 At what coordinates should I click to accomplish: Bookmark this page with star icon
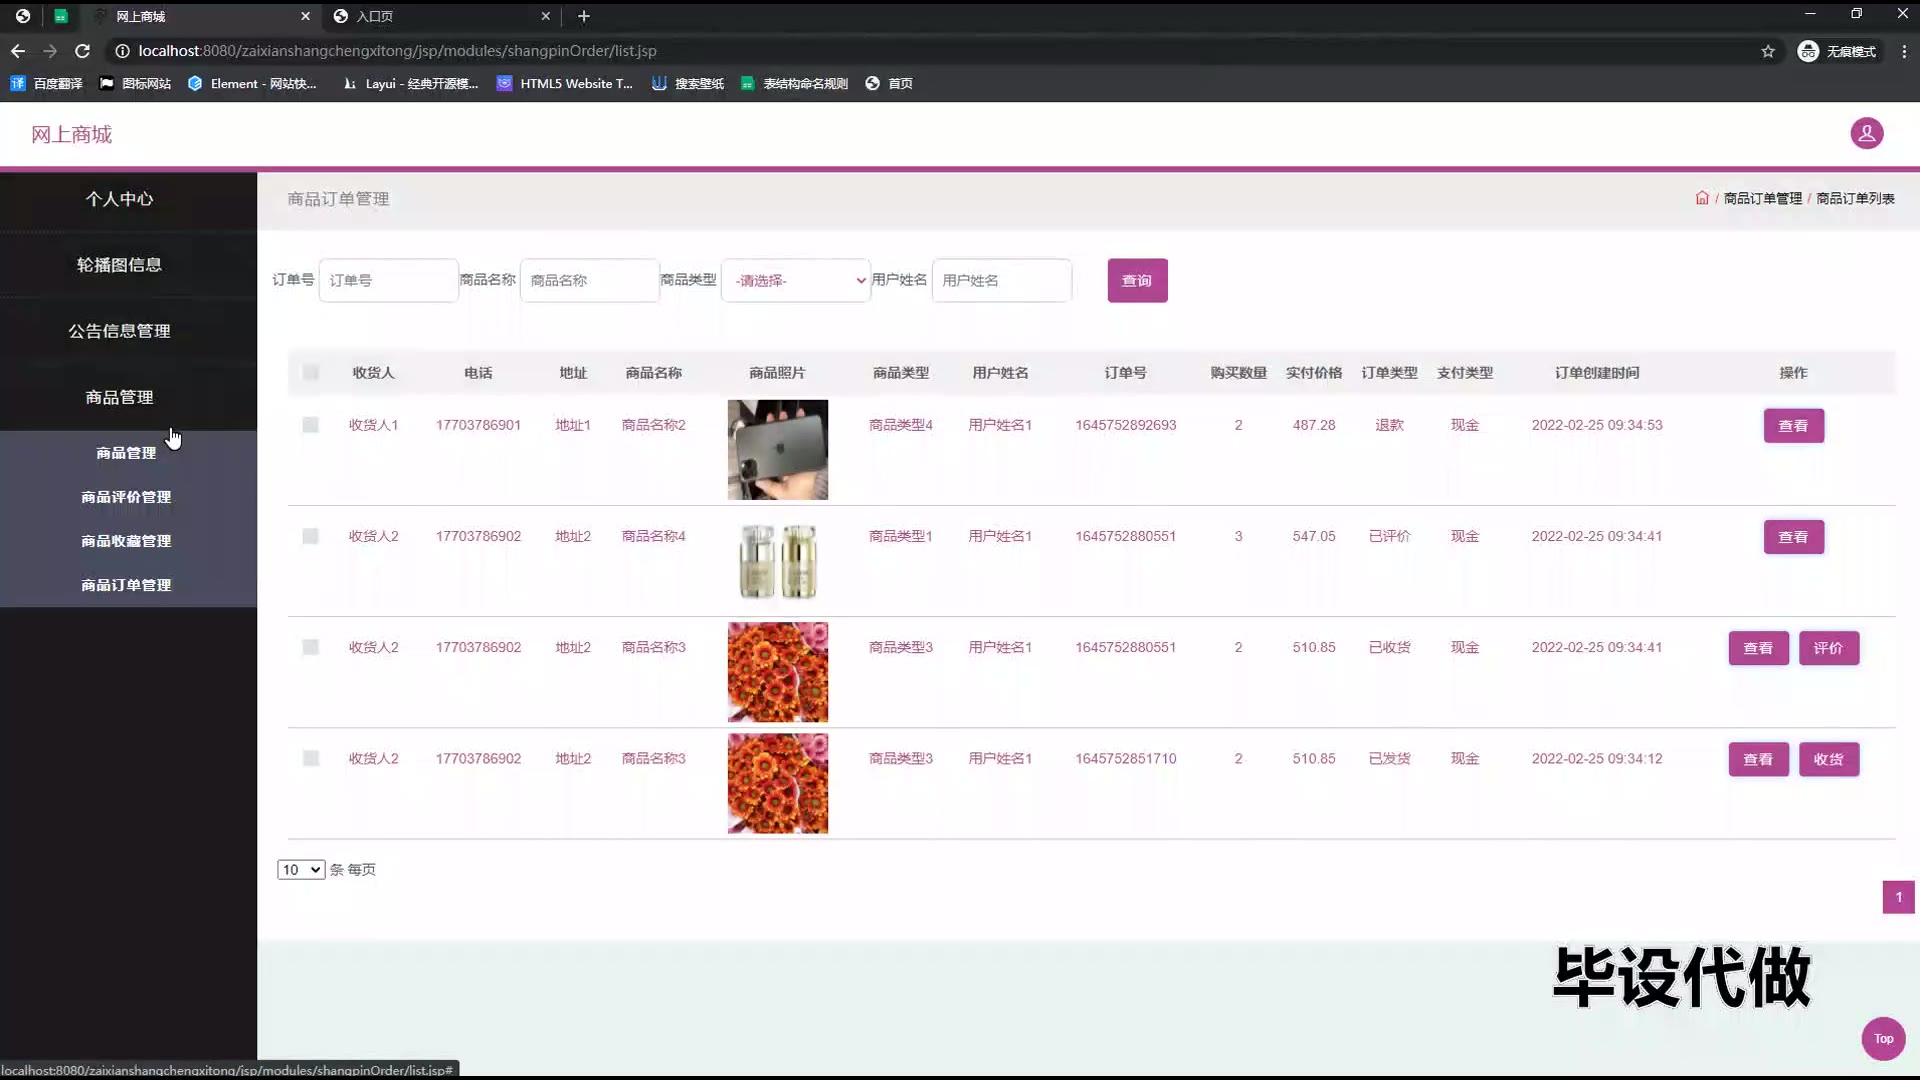click(x=1768, y=51)
